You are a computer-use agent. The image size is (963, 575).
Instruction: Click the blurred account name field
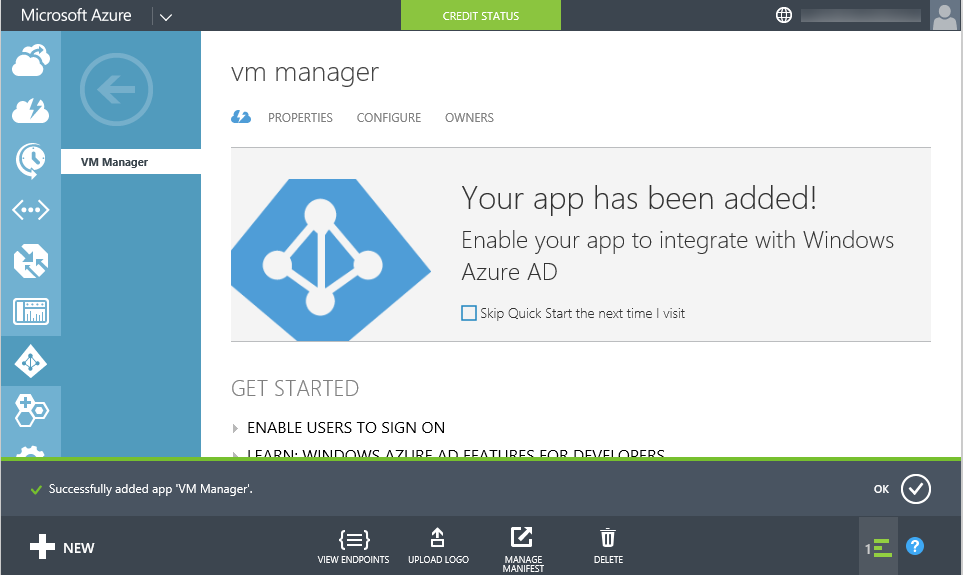click(861, 15)
